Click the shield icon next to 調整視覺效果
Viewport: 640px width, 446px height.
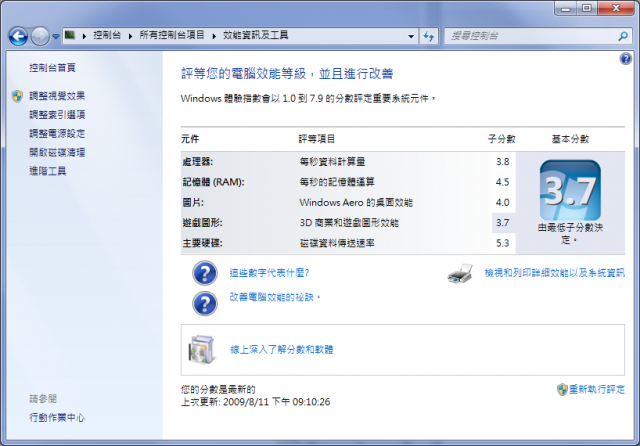(17, 96)
